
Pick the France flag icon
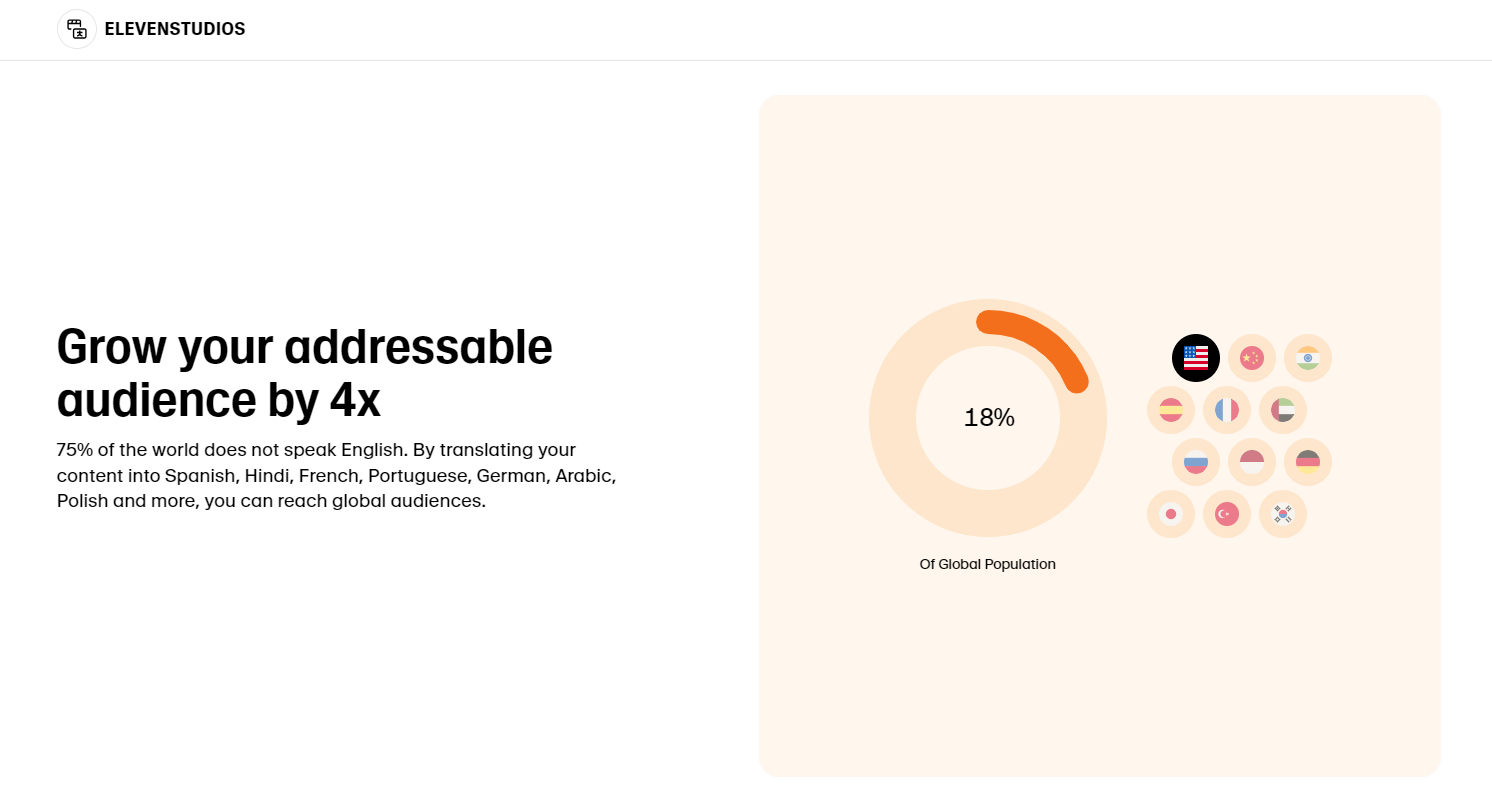pos(1227,410)
